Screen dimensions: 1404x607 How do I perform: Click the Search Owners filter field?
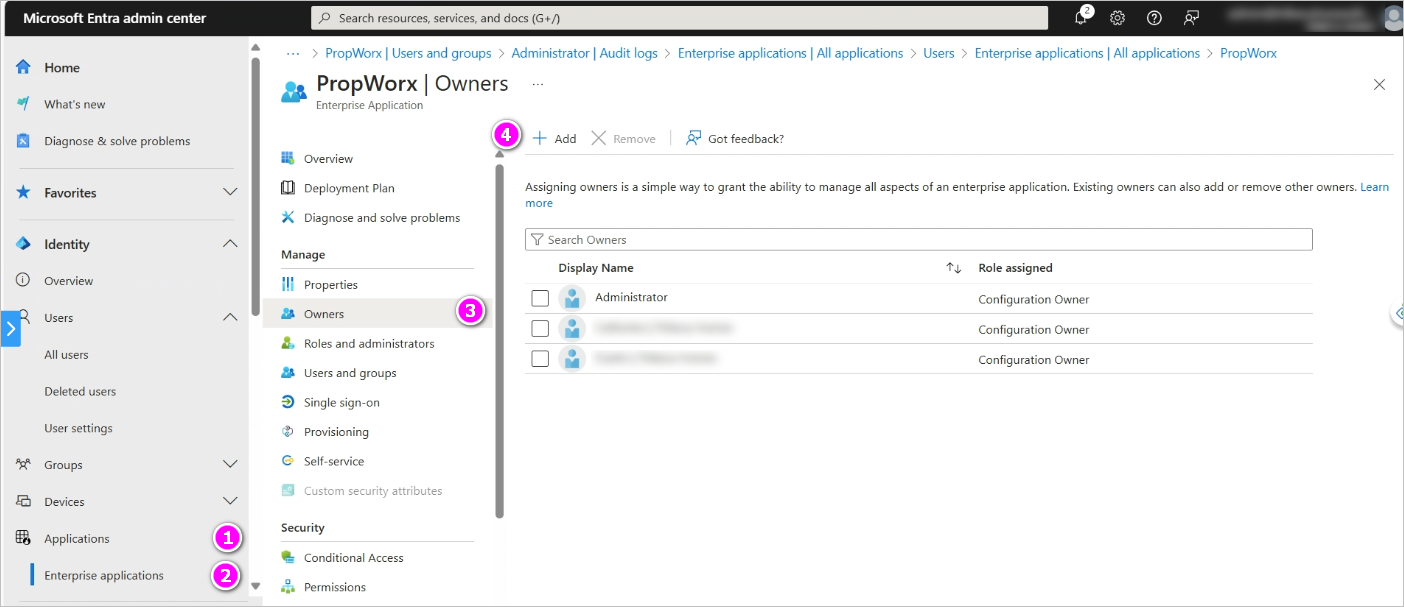click(x=918, y=240)
